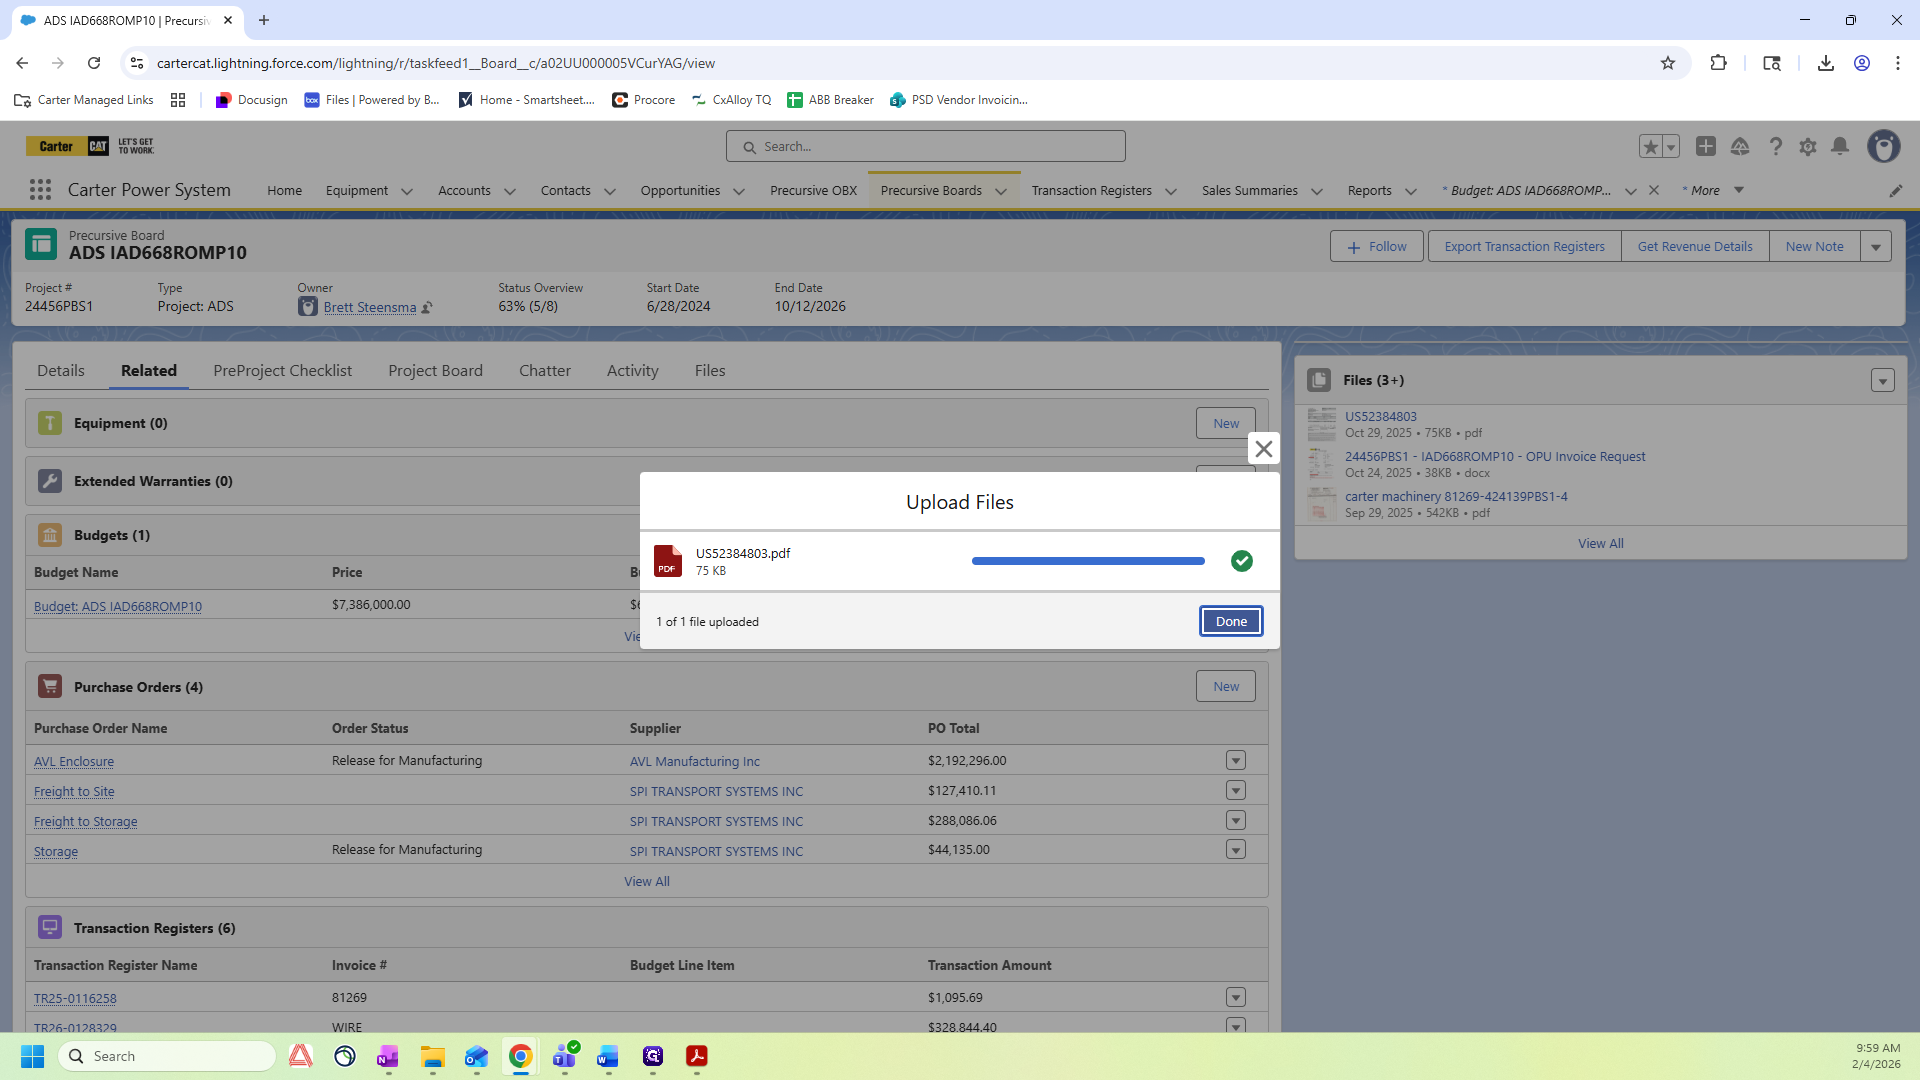Open the notifications bell
Image resolution: width=1920 pixels, height=1080 pixels.
(x=1840, y=147)
